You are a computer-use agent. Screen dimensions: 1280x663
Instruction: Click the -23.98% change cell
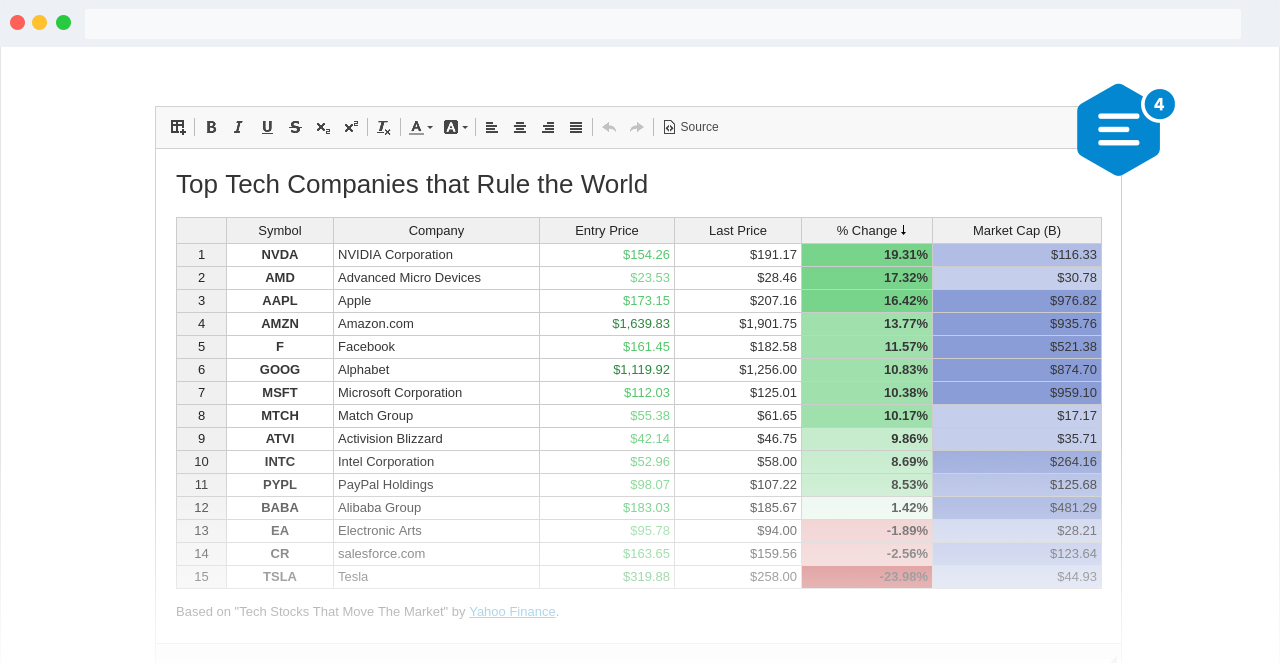pos(867,577)
